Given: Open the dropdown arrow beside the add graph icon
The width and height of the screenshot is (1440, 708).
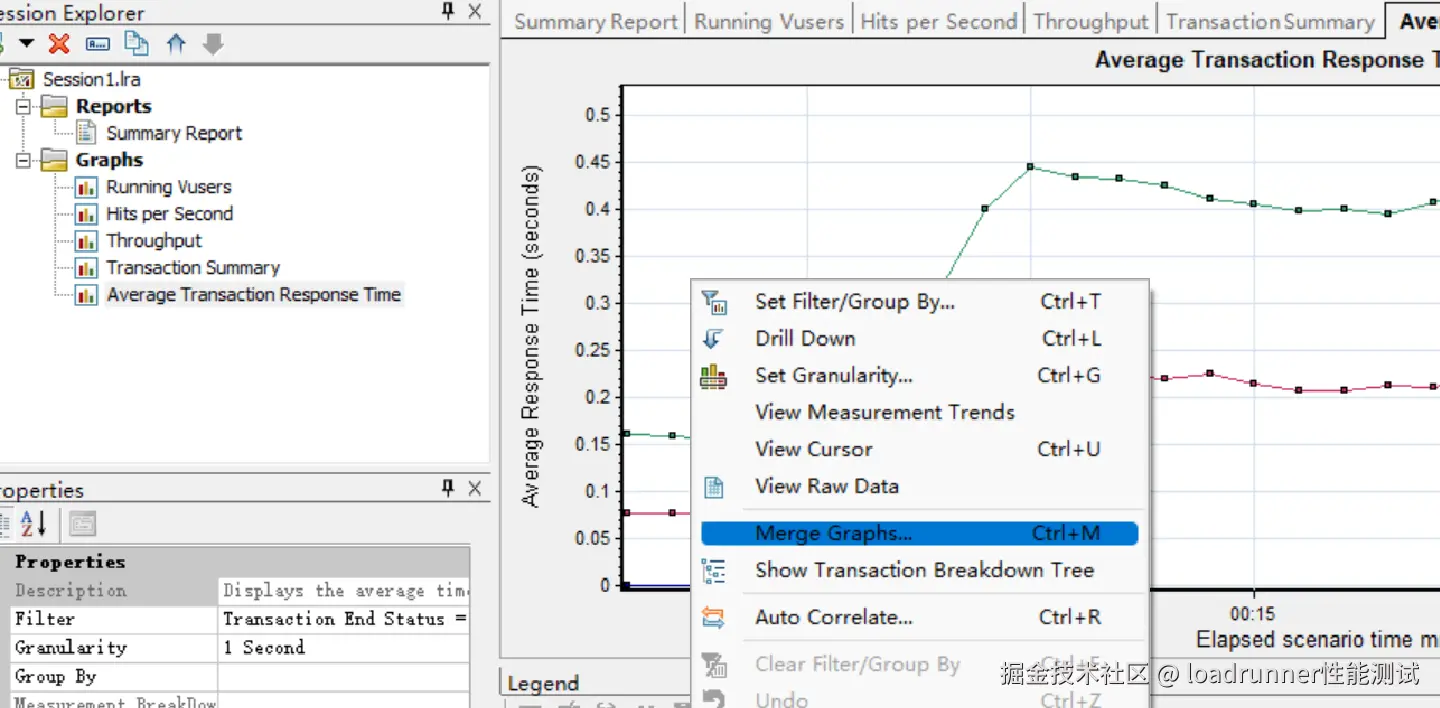Looking at the screenshot, I should [27, 44].
